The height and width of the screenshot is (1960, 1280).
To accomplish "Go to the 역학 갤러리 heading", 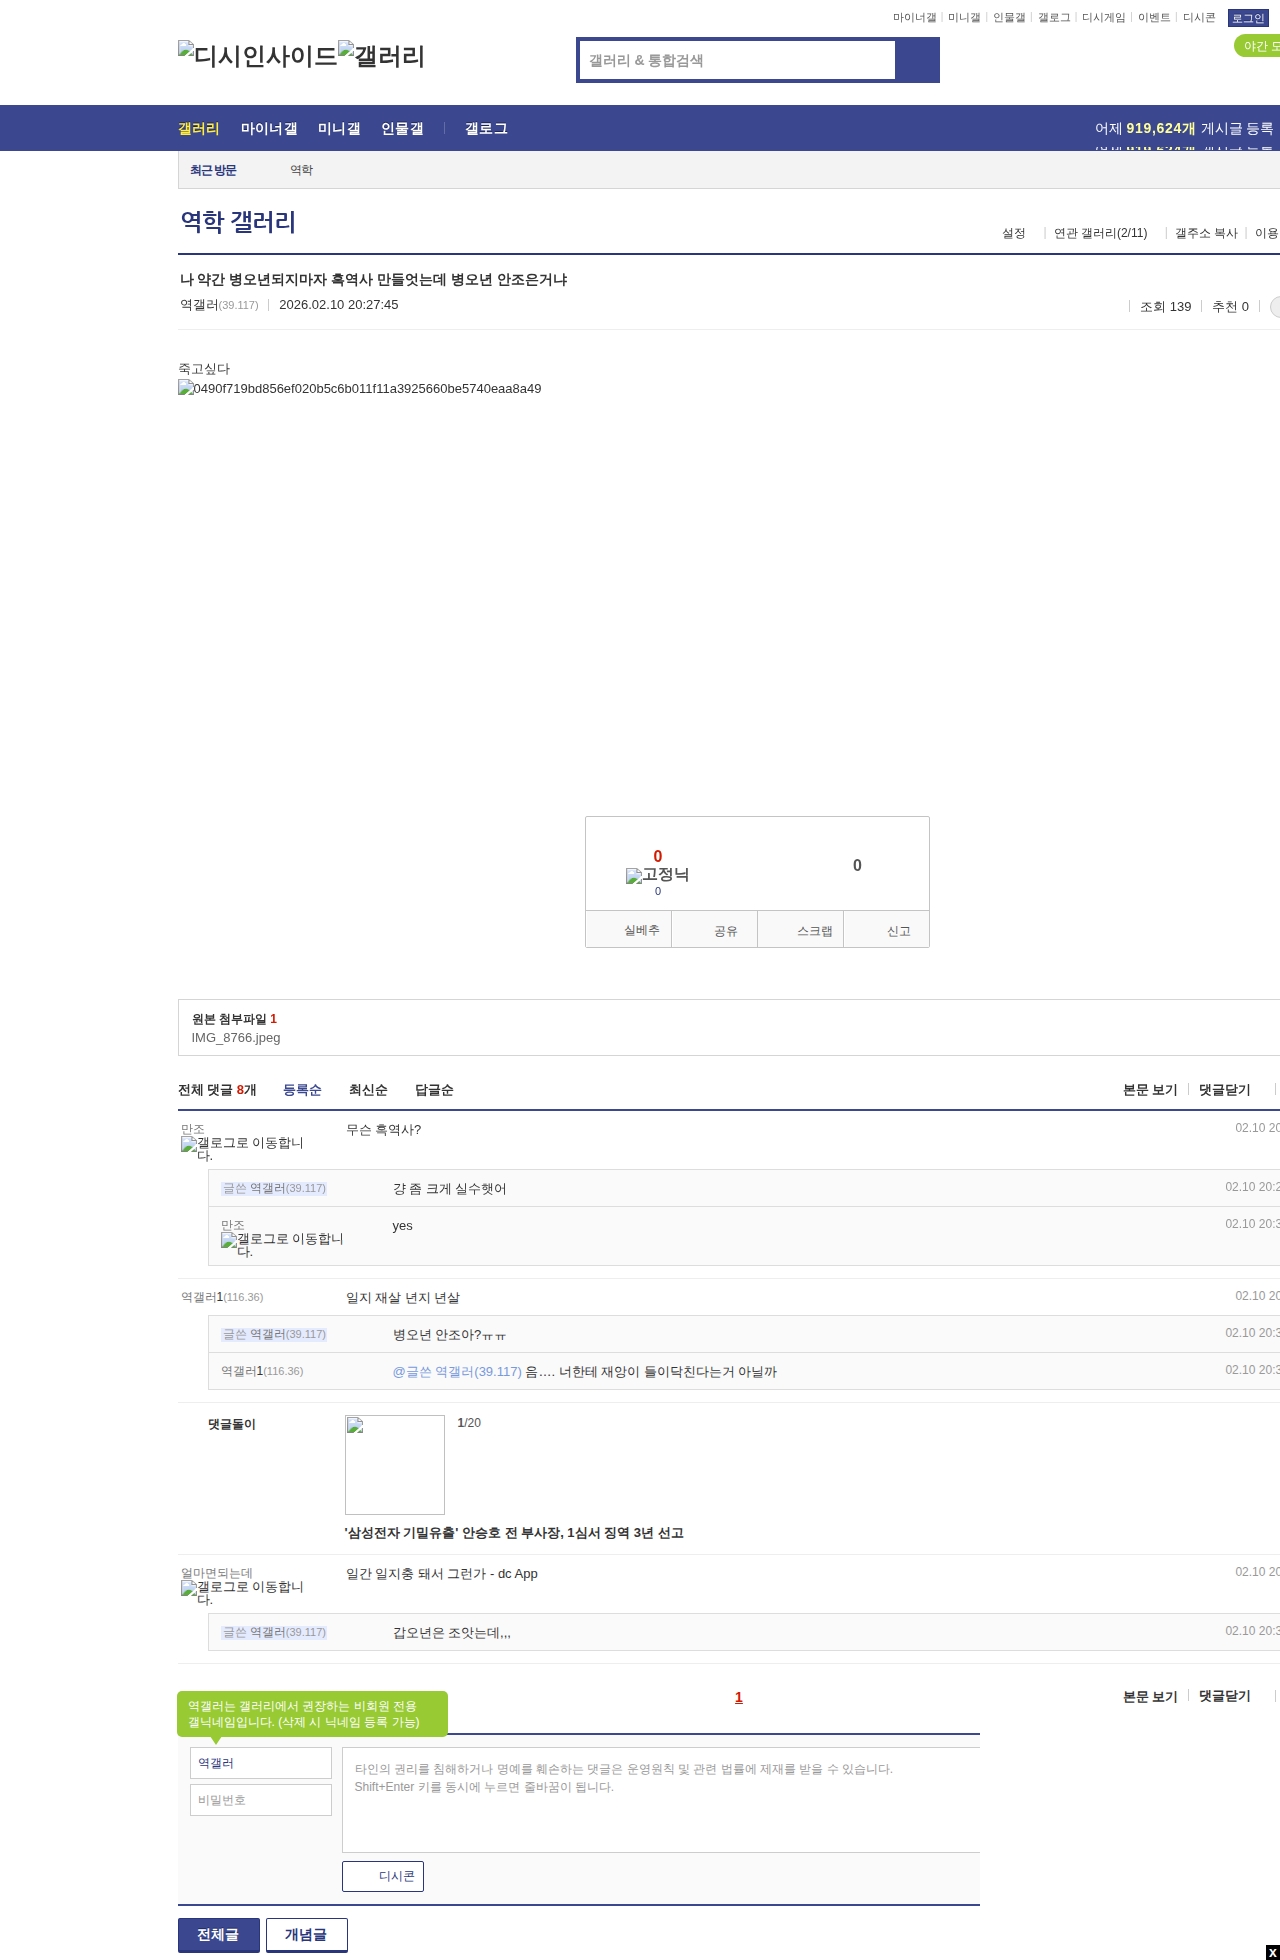I will coord(238,221).
